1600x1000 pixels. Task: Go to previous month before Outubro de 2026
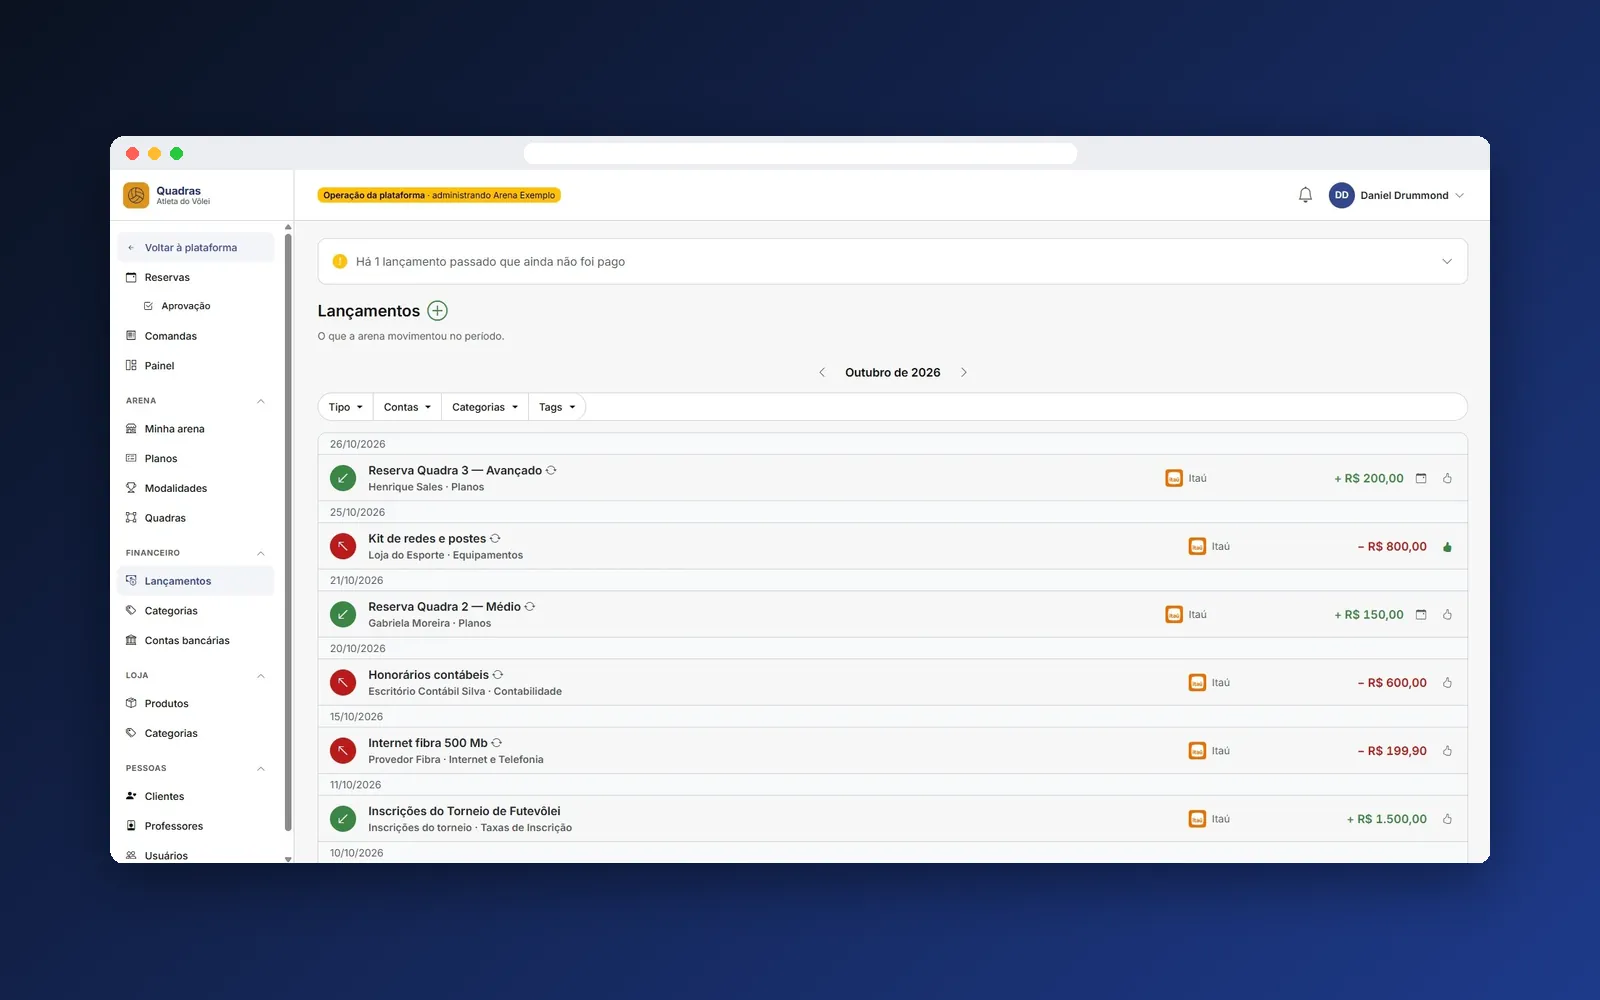pyautogui.click(x=822, y=372)
